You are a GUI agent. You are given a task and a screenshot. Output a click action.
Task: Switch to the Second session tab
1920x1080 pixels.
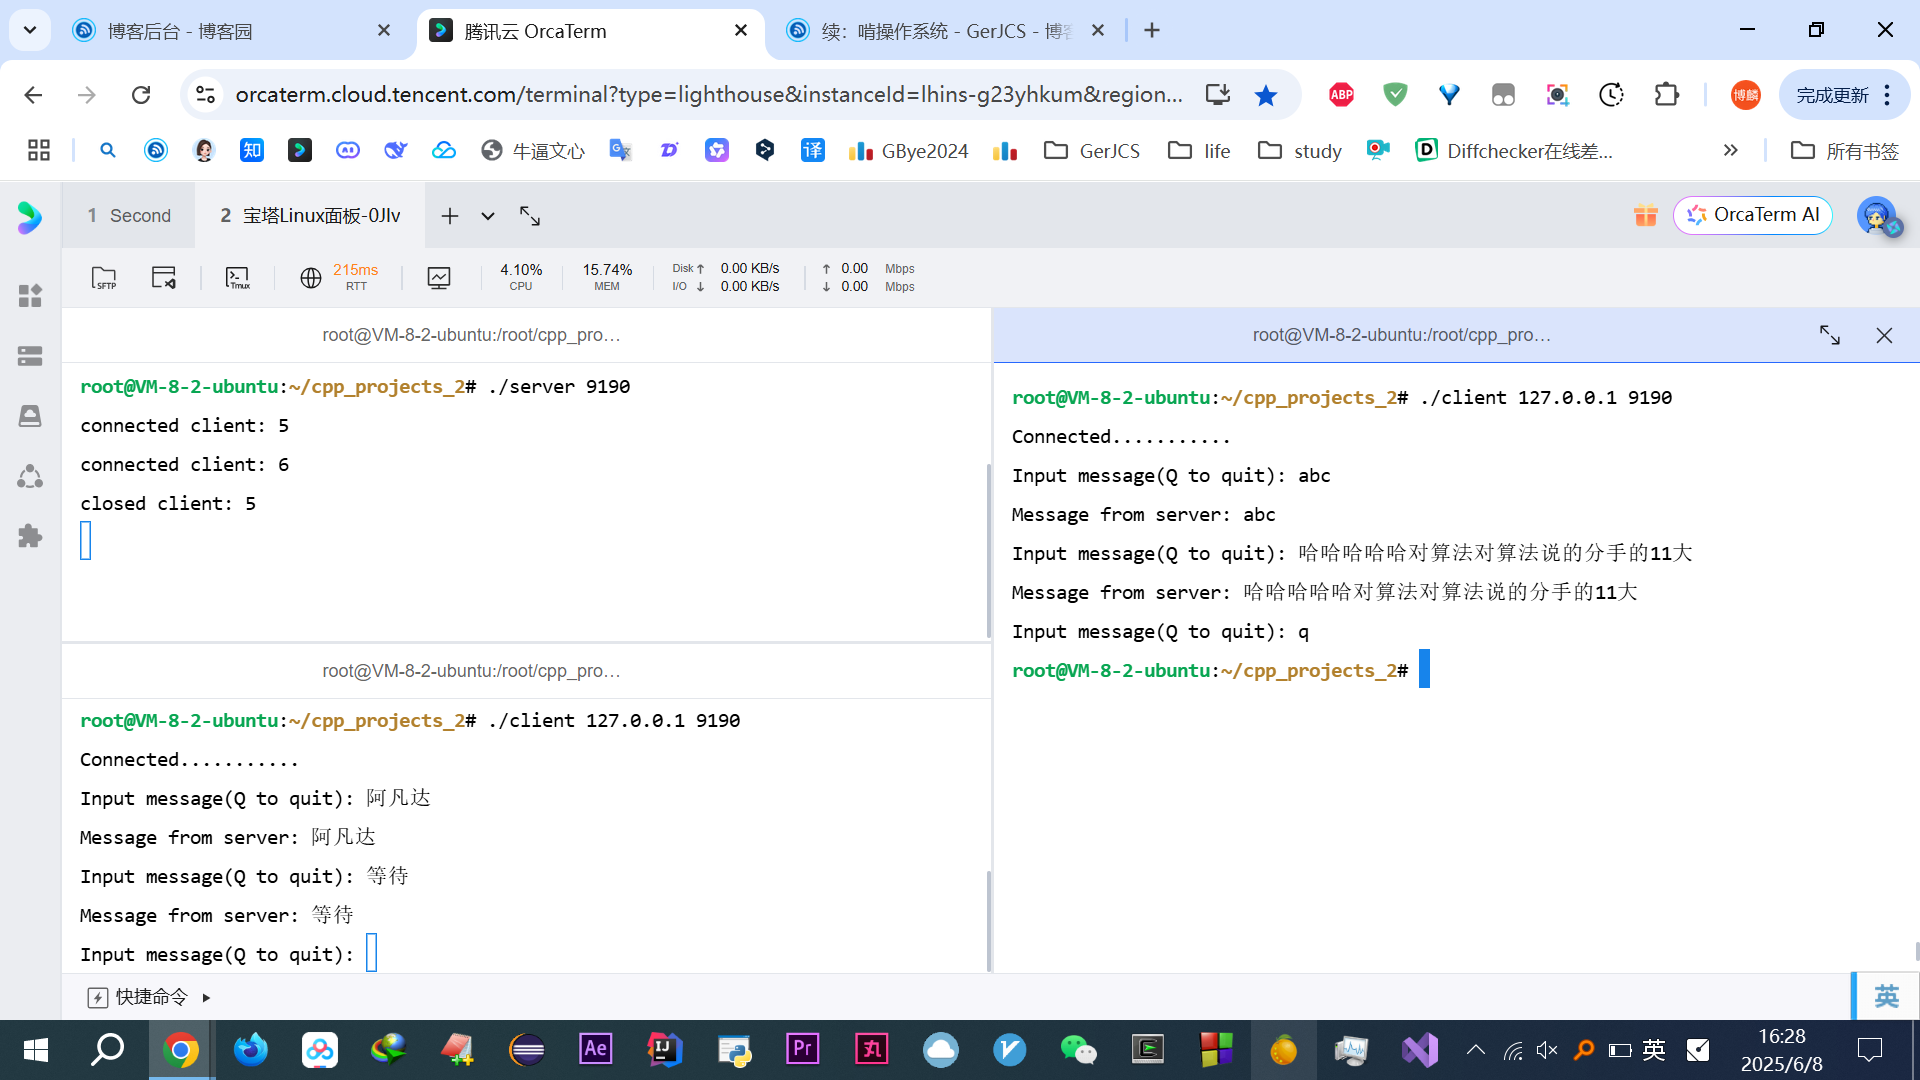click(129, 216)
